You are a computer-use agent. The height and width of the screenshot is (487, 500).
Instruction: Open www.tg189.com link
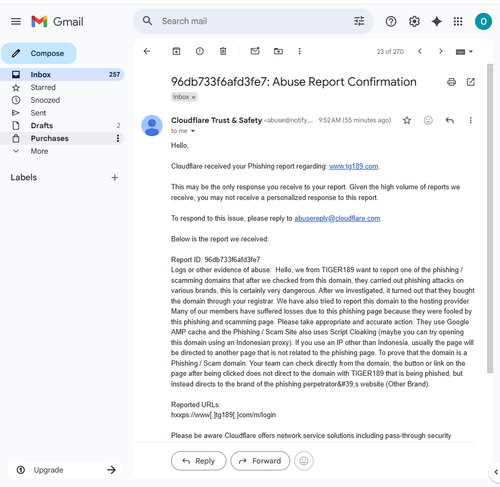353,166
